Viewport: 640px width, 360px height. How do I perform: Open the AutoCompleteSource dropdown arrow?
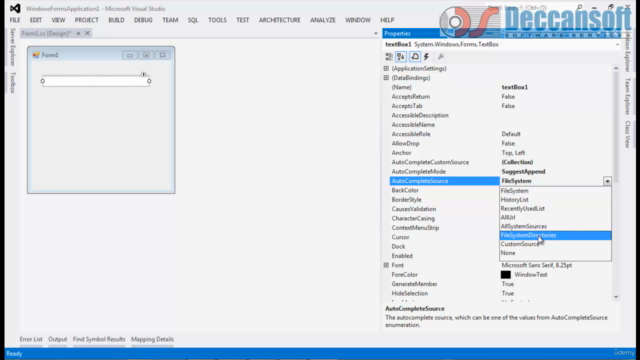click(x=607, y=181)
